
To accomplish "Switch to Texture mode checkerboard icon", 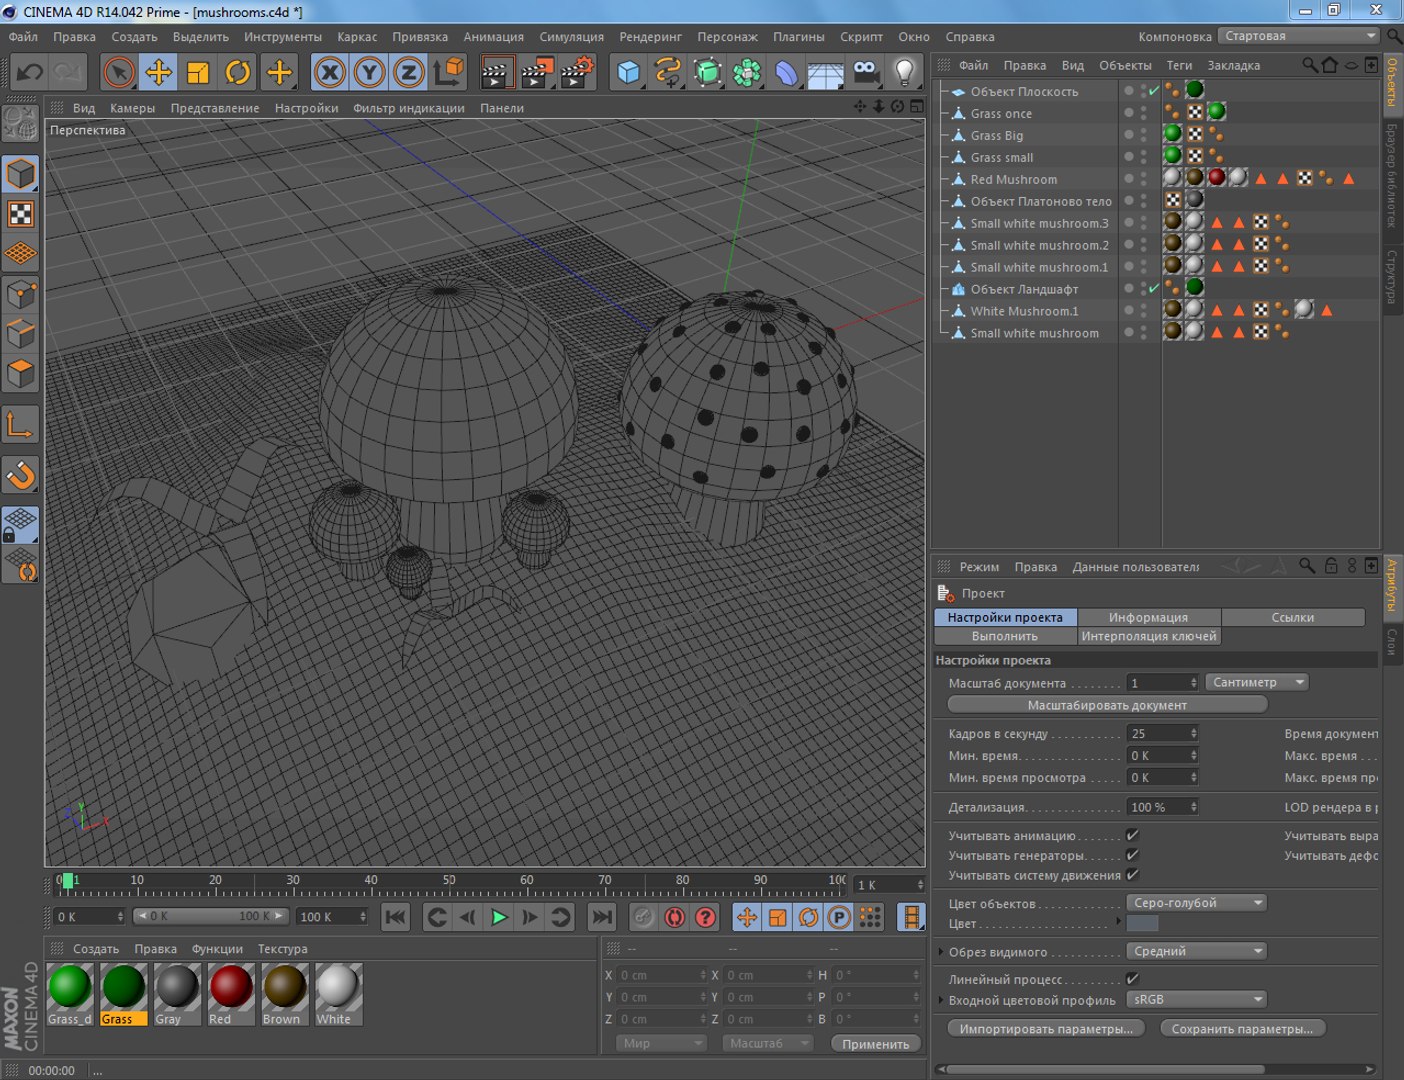I will tap(21, 214).
